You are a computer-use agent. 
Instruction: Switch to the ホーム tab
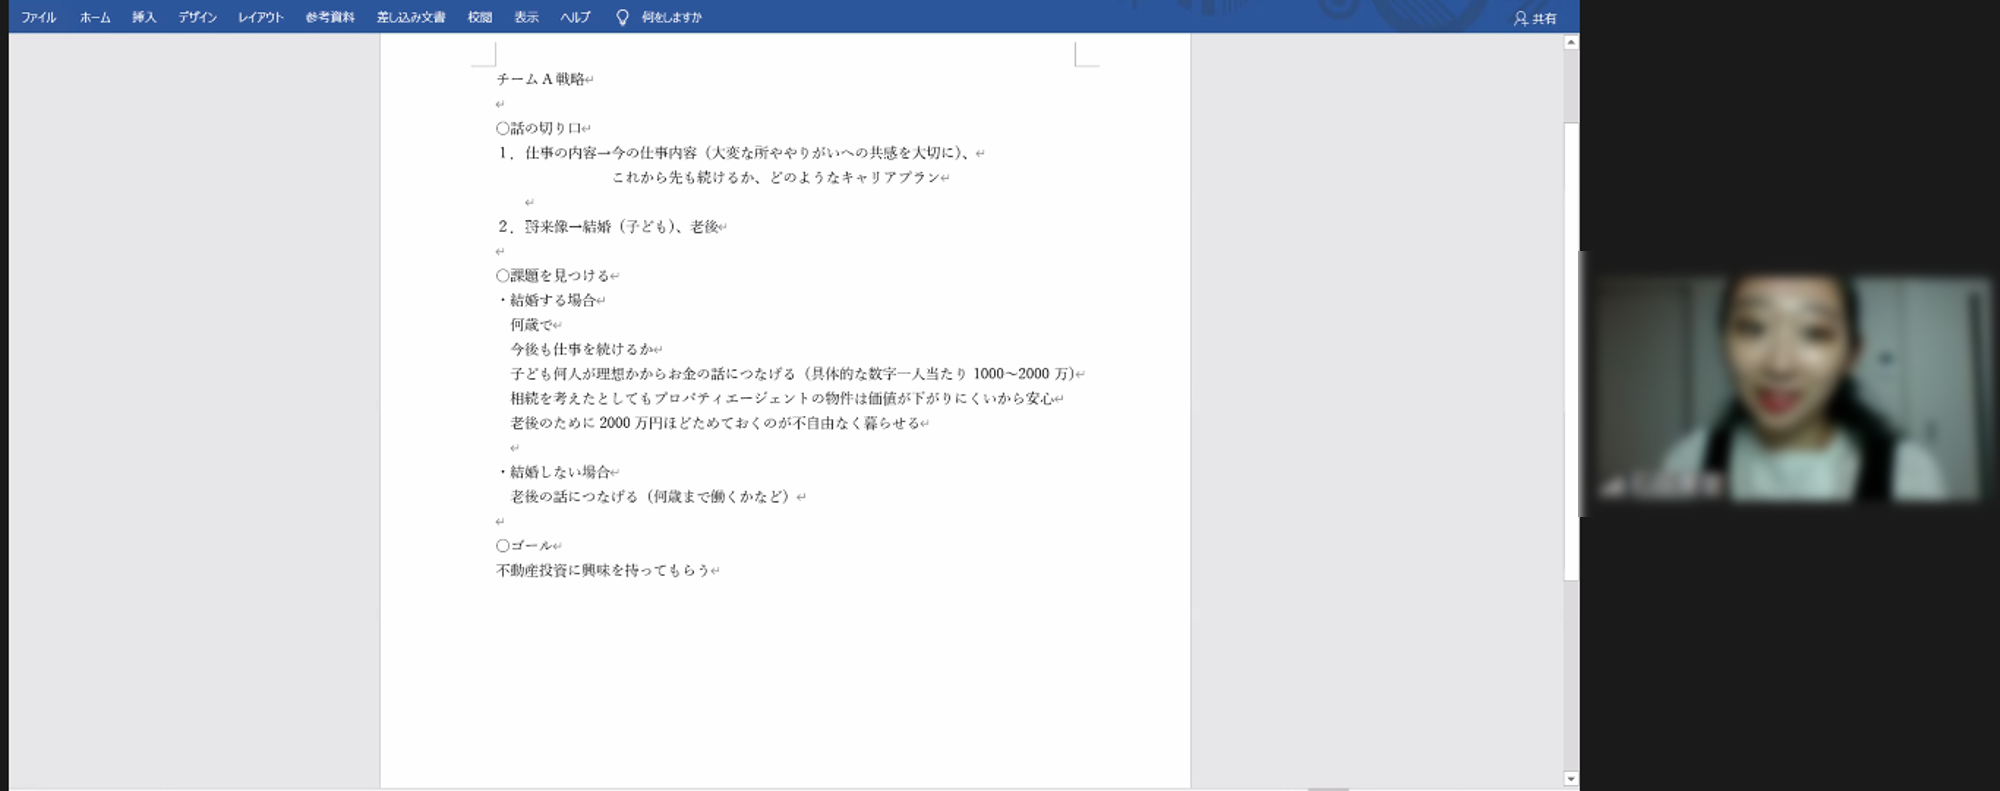pyautogui.click(x=95, y=17)
